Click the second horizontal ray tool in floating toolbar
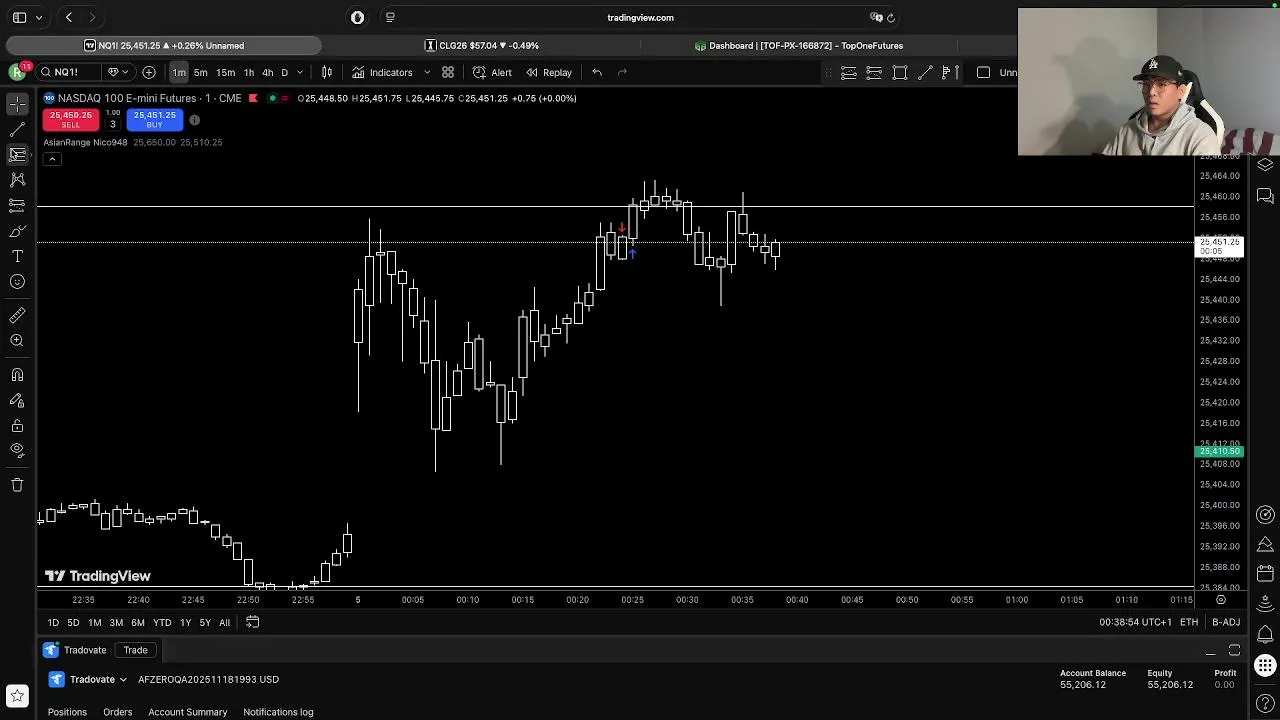 (x=874, y=72)
